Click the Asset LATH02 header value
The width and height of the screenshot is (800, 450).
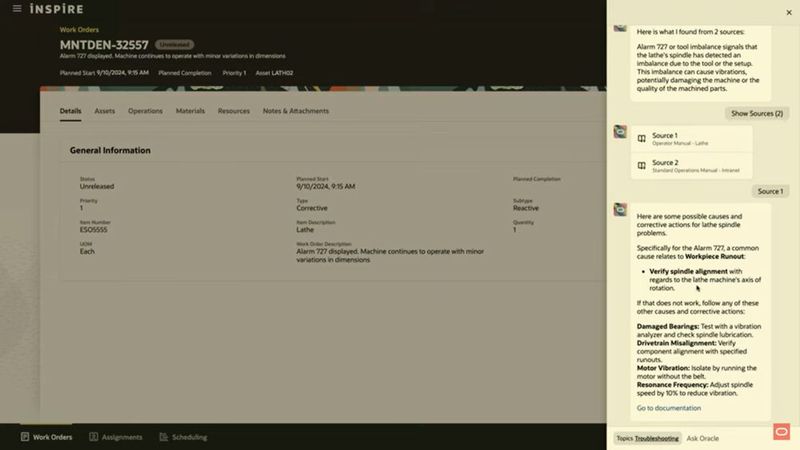(x=274, y=73)
